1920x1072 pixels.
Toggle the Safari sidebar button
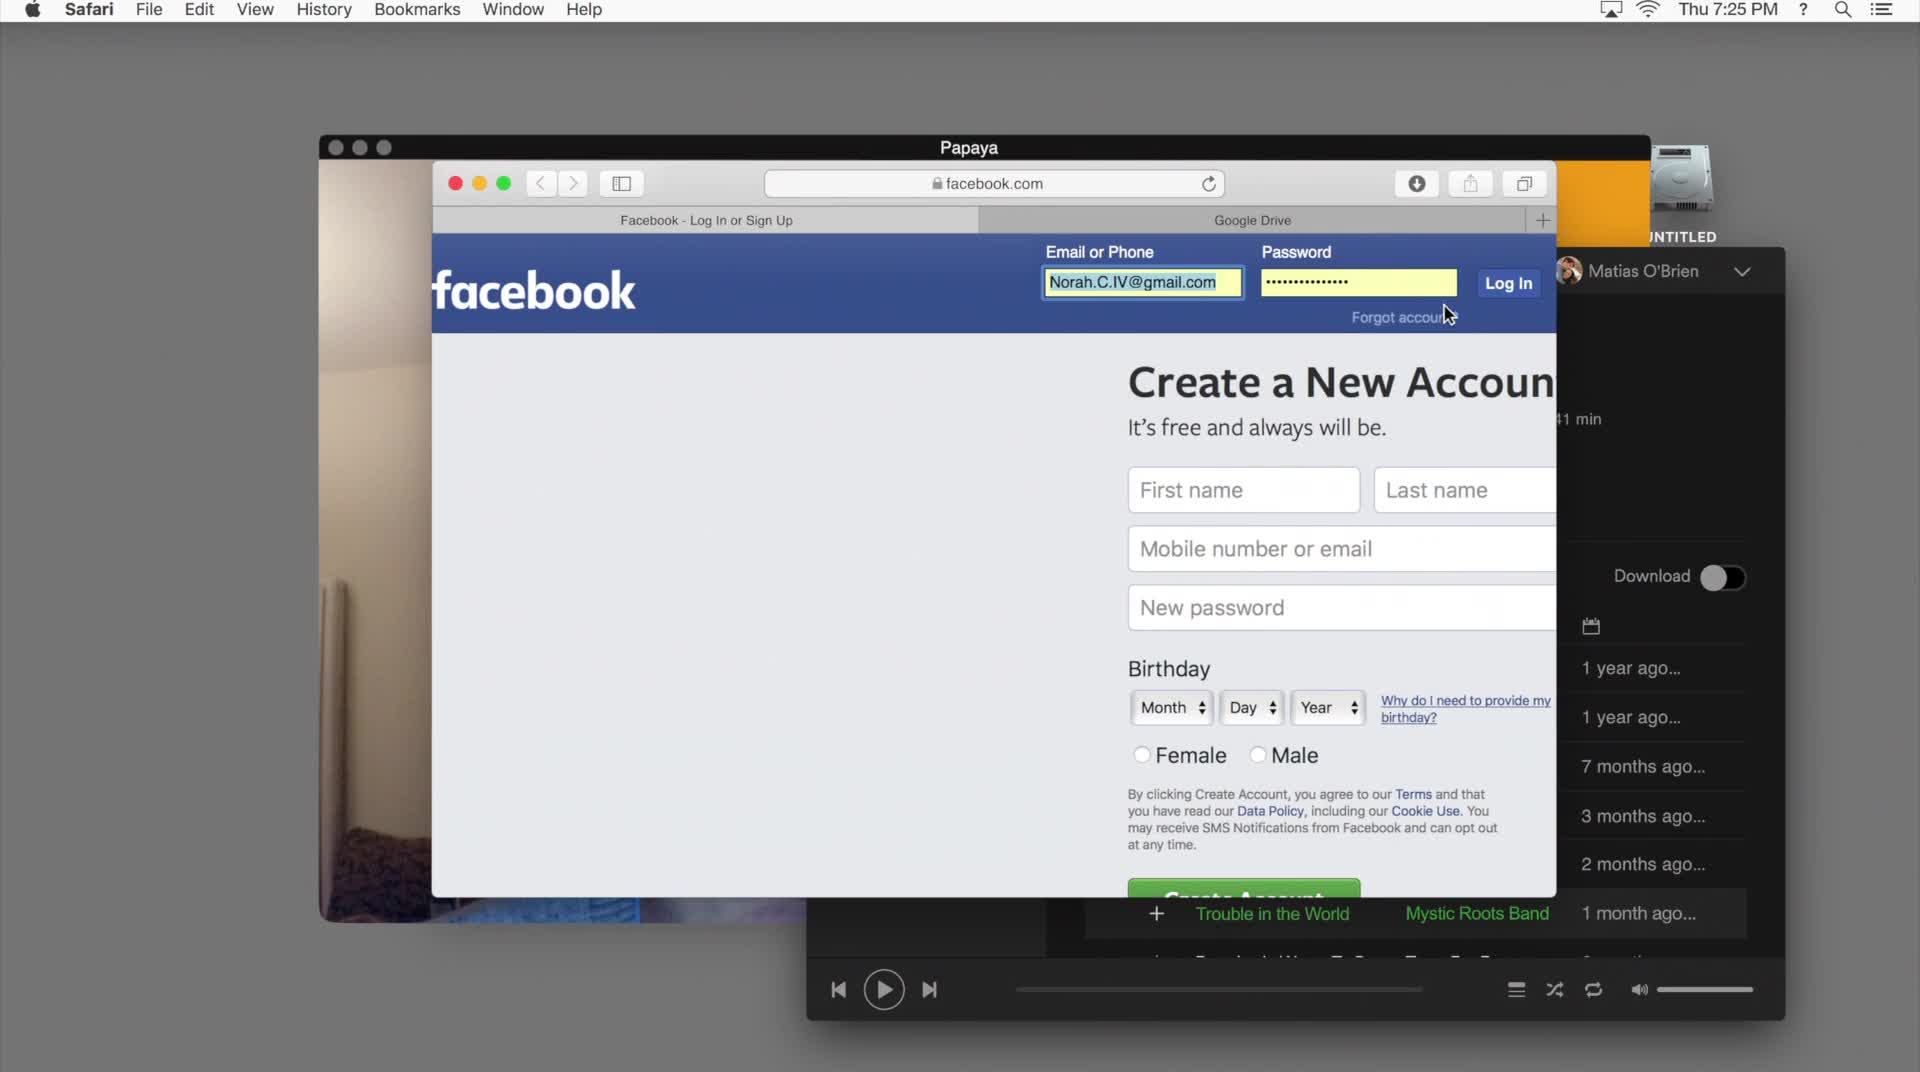coord(621,183)
